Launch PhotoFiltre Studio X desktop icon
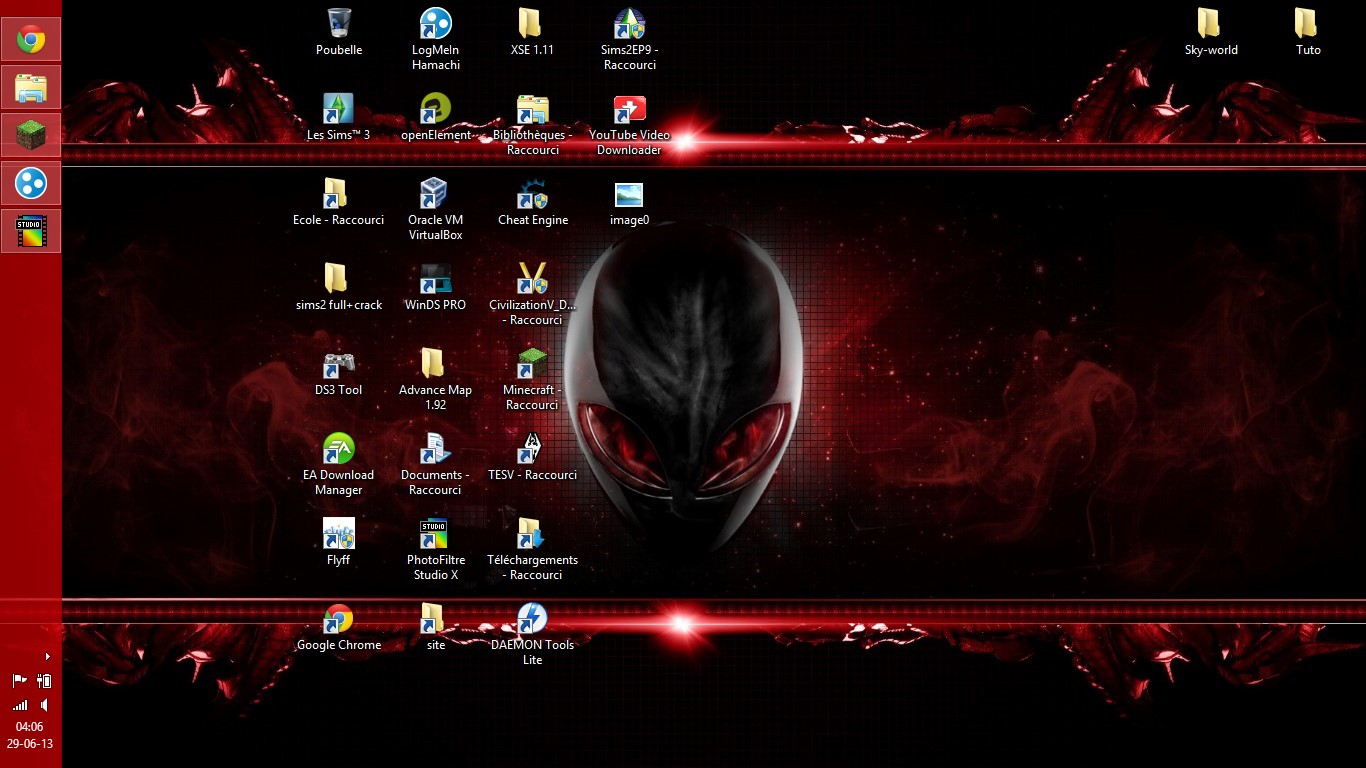Viewport: 1366px width, 768px height. (x=436, y=550)
